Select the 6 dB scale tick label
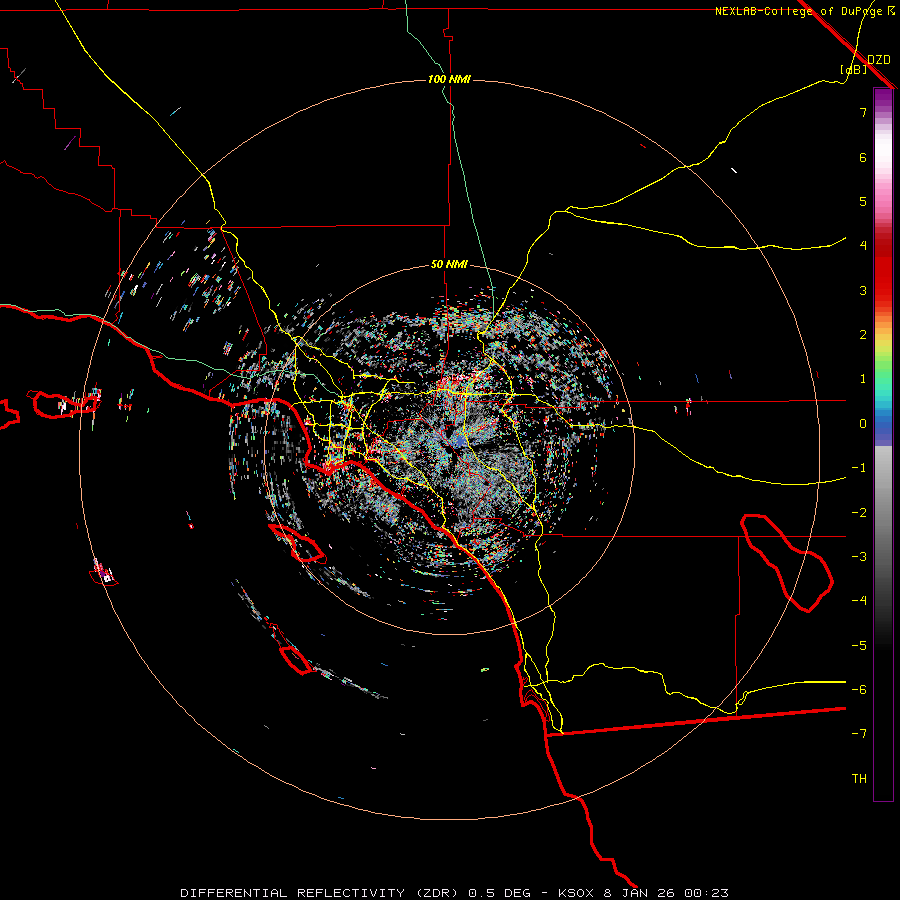Image resolution: width=900 pixels, height=900 pixels. click(x=863, y=157)
